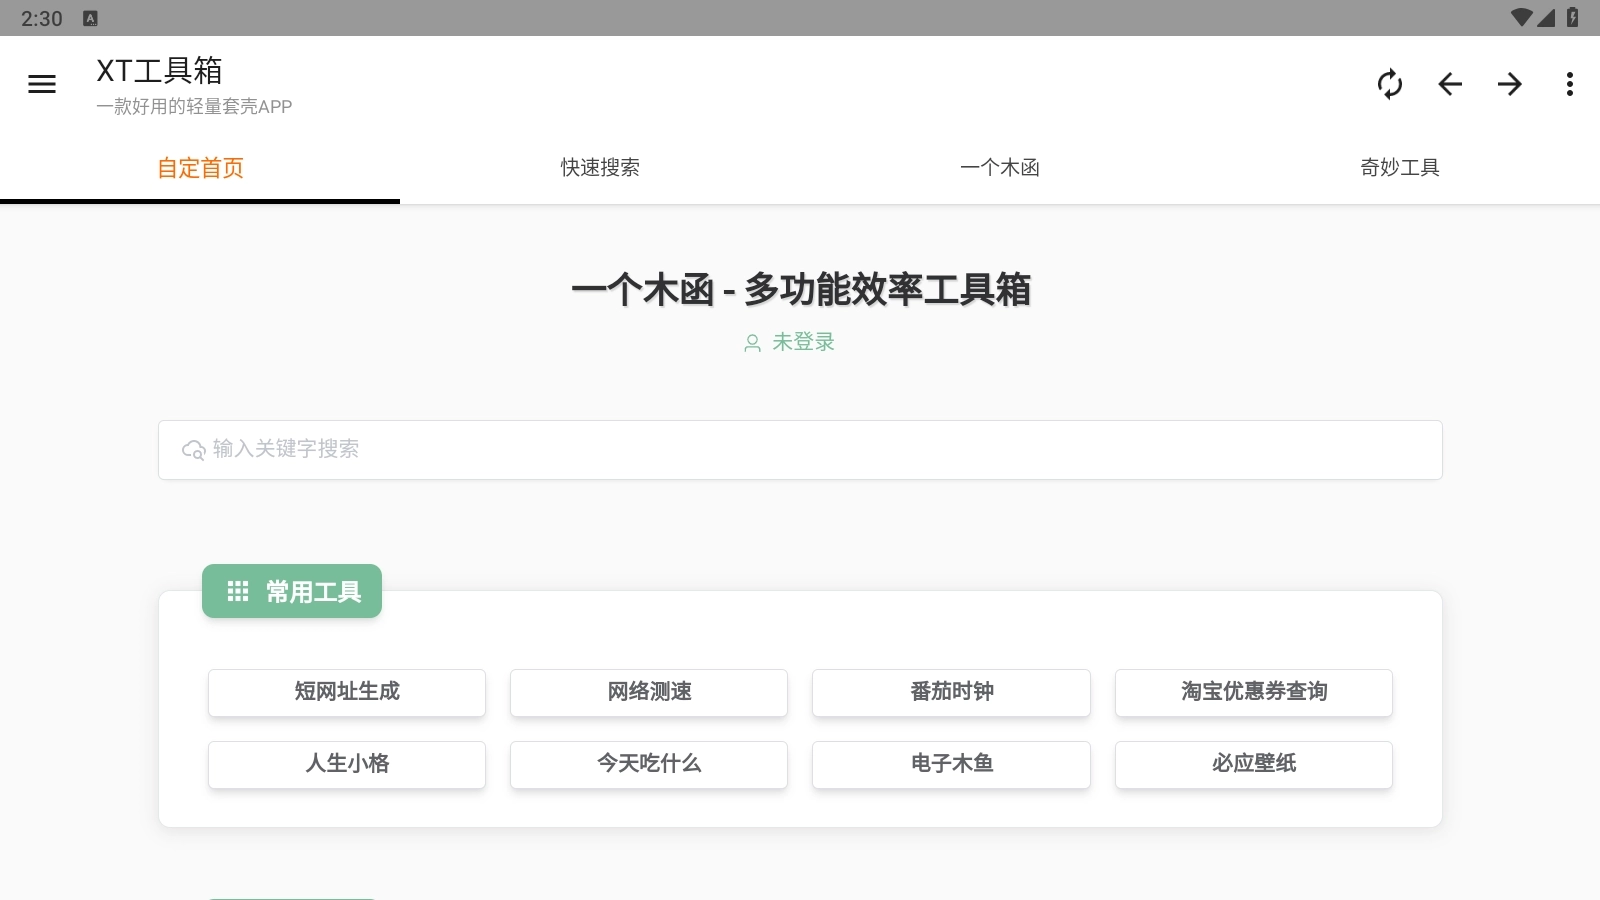Image resolution: width=1600 pixels, height=900 pixels.
Task: Click the cloud search icon in search bar
Action: [x=194, y=450]
